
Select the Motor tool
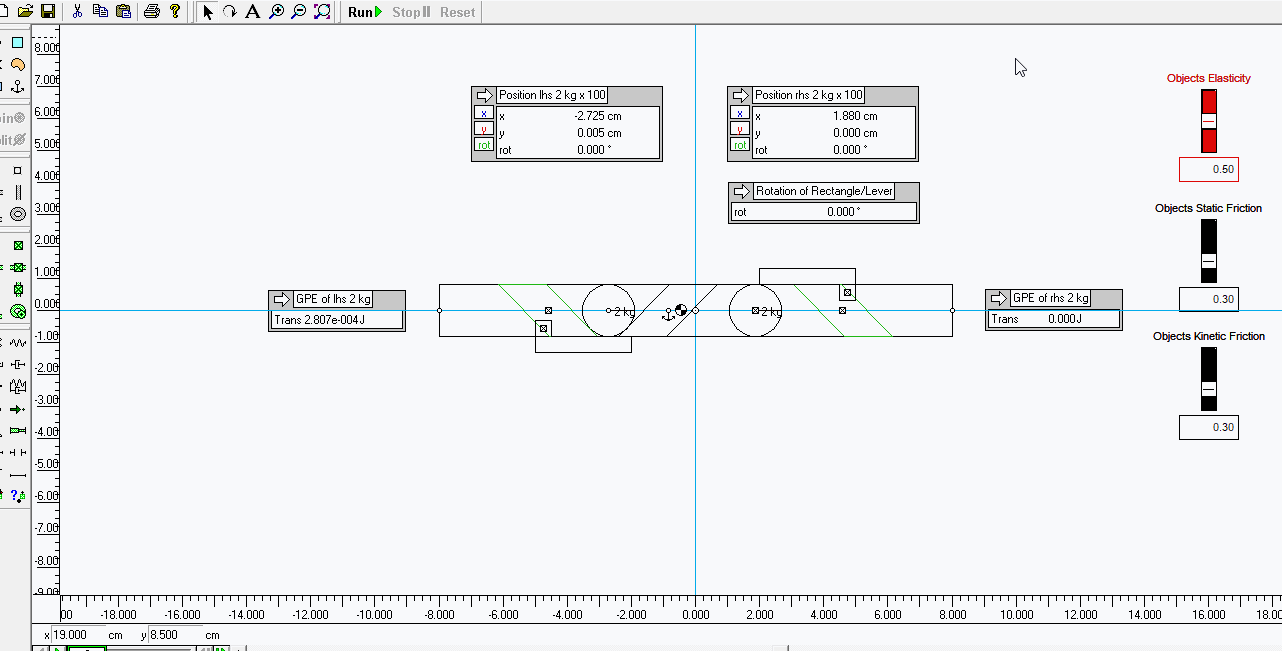18,311
